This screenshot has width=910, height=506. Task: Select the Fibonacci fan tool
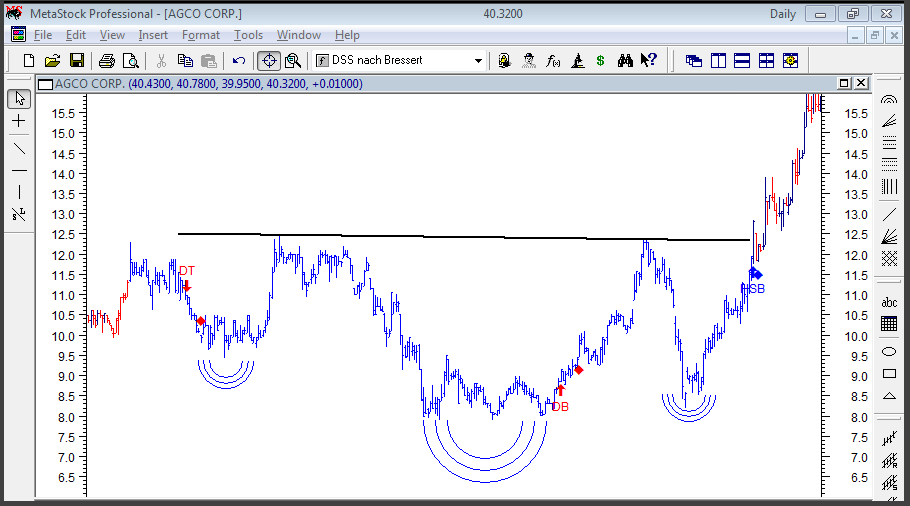click(x=889, y=121)
